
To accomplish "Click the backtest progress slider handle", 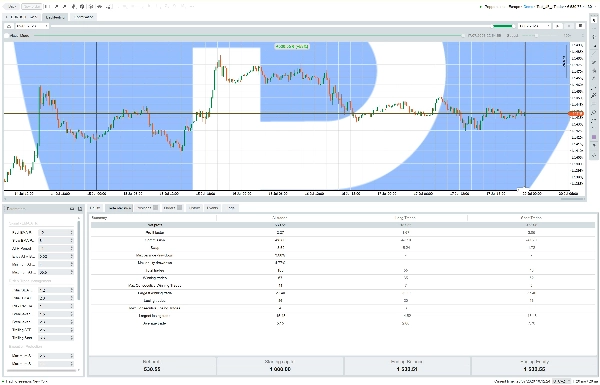I will tap(463, 36).
